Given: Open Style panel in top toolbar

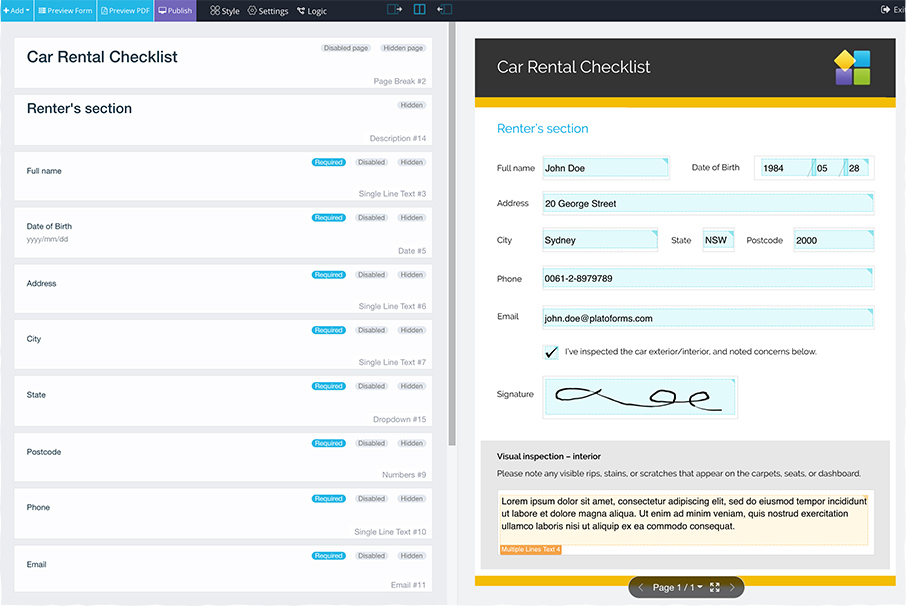Looking at the screenshot, I should point(225,11).
